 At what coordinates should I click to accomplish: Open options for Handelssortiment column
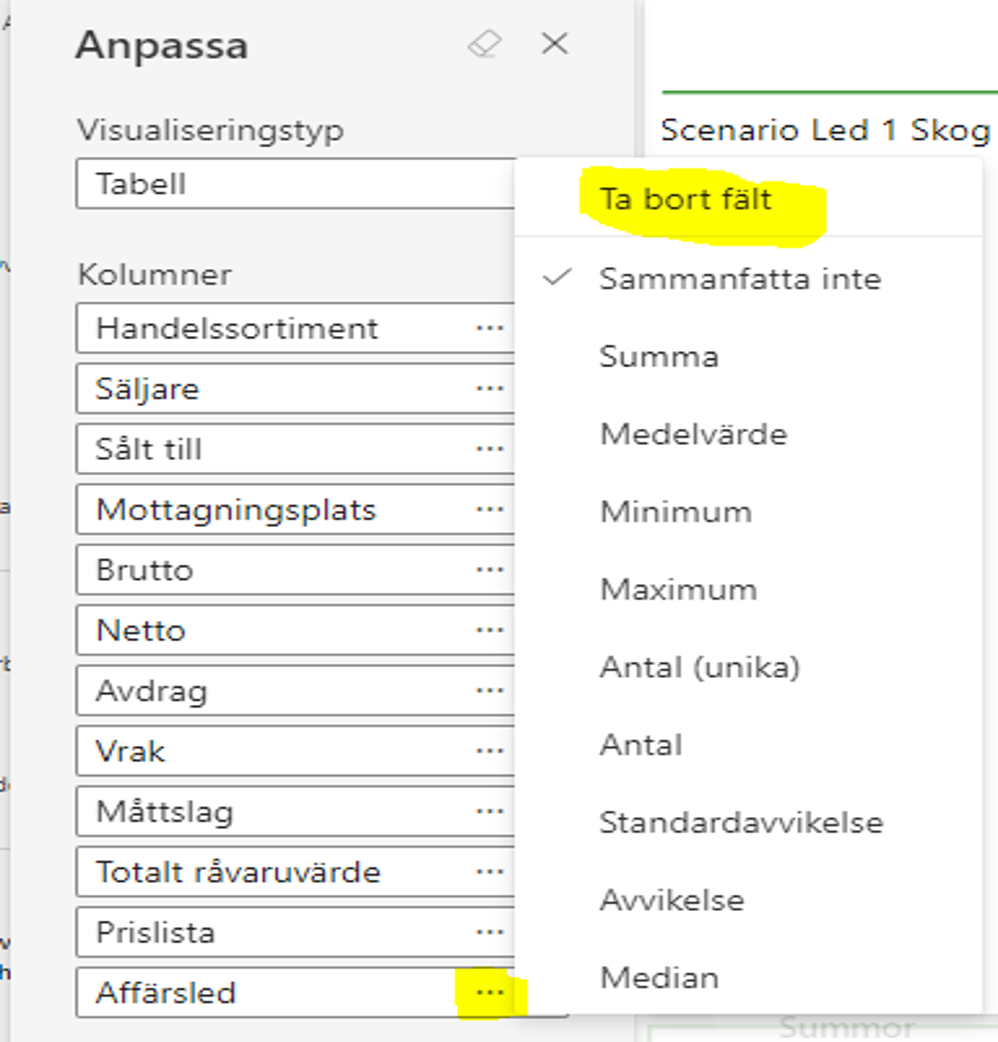pyautogui.click(x=490, y=328)
